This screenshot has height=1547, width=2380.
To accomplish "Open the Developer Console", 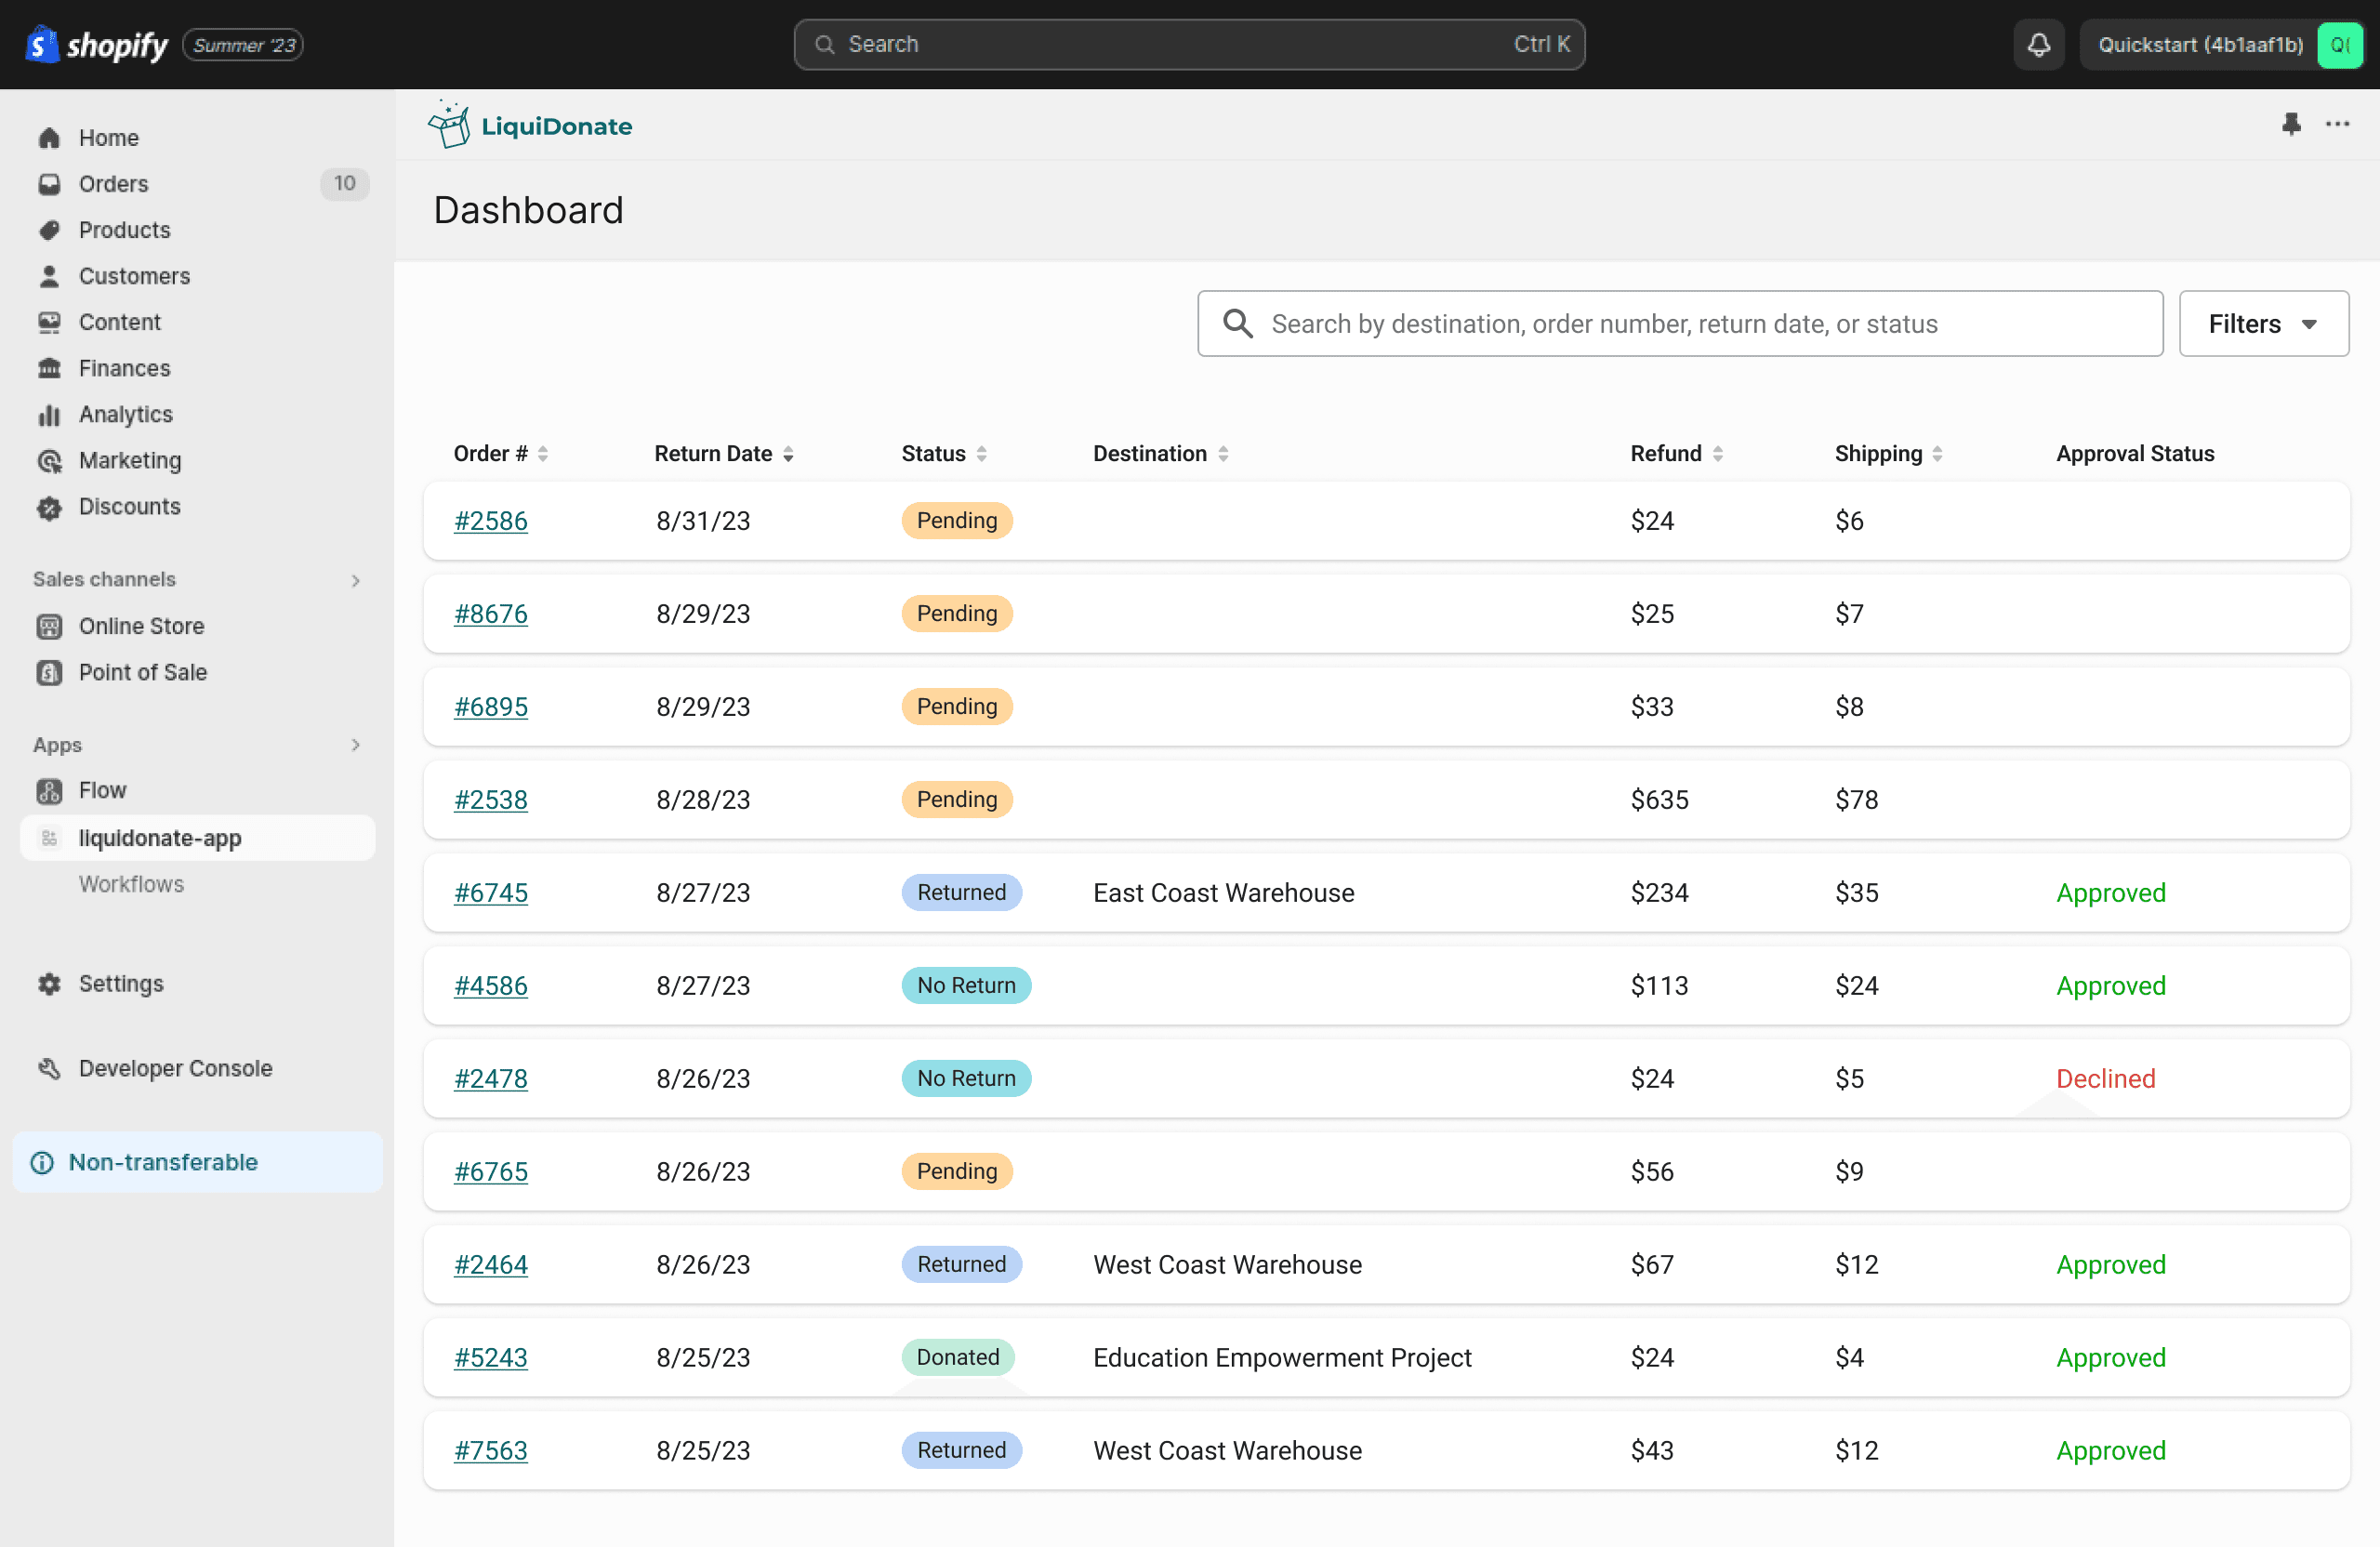I will coord(175,1068).
